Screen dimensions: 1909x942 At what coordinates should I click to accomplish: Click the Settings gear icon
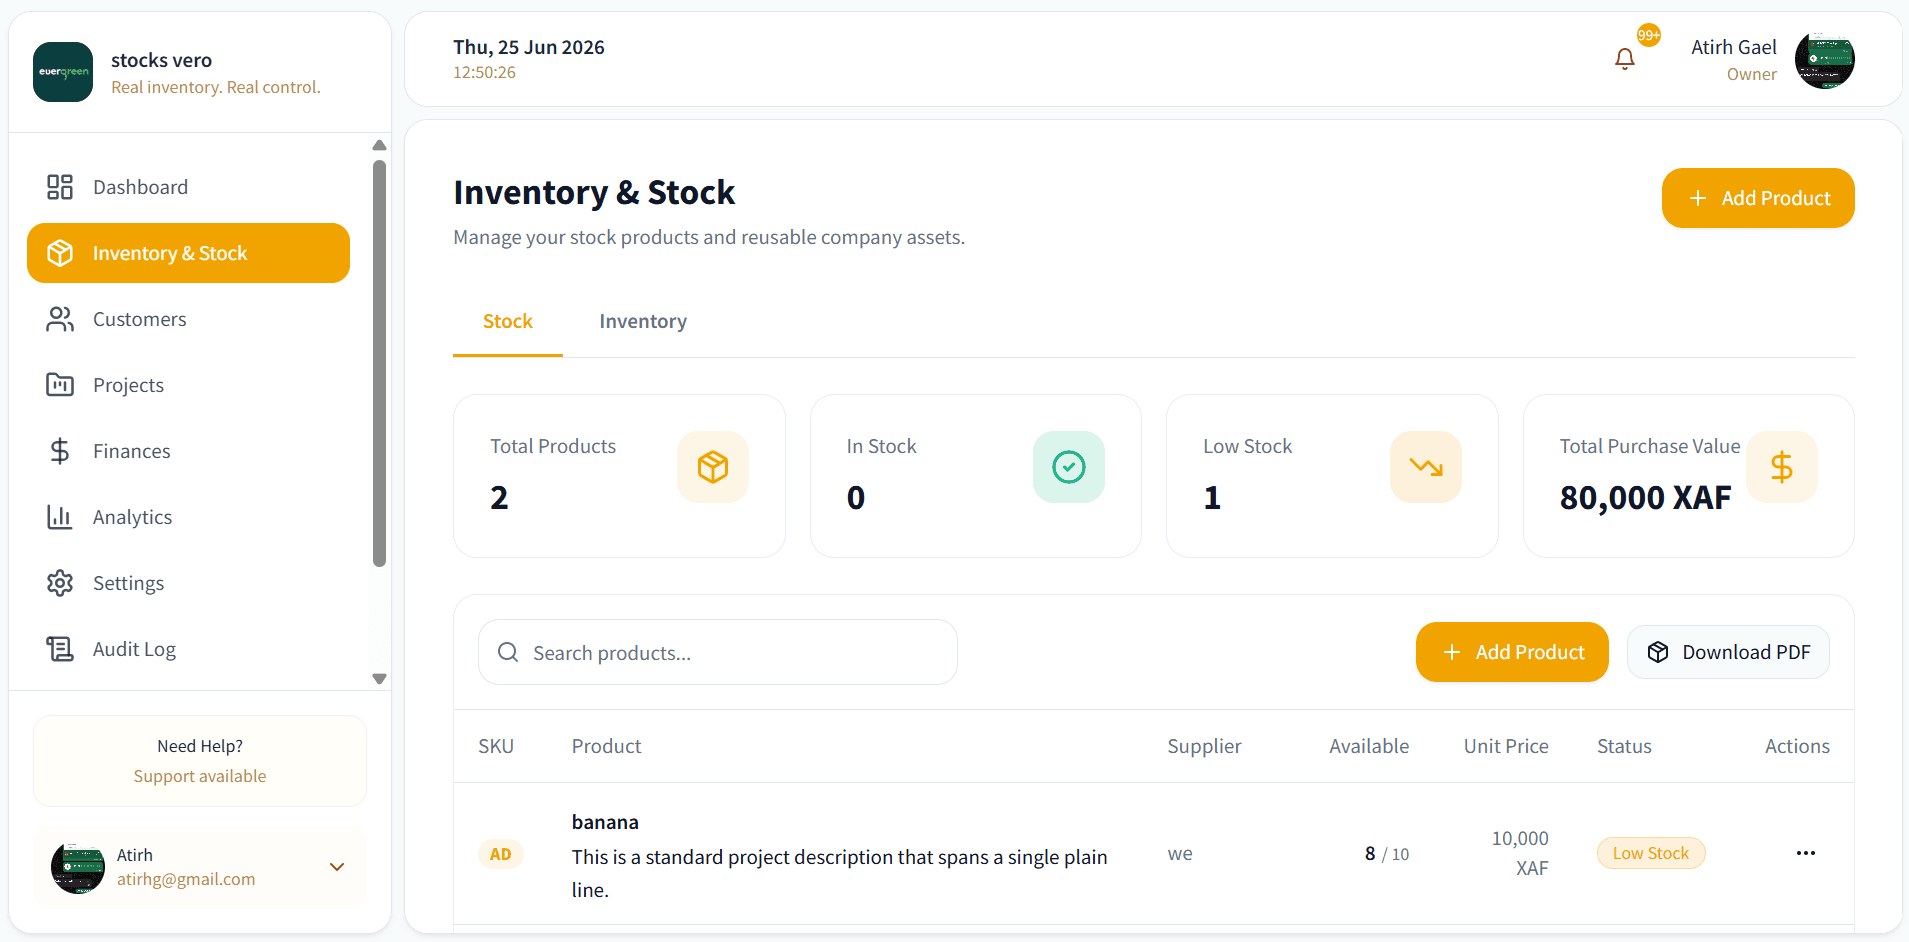(x=60, y=583)
